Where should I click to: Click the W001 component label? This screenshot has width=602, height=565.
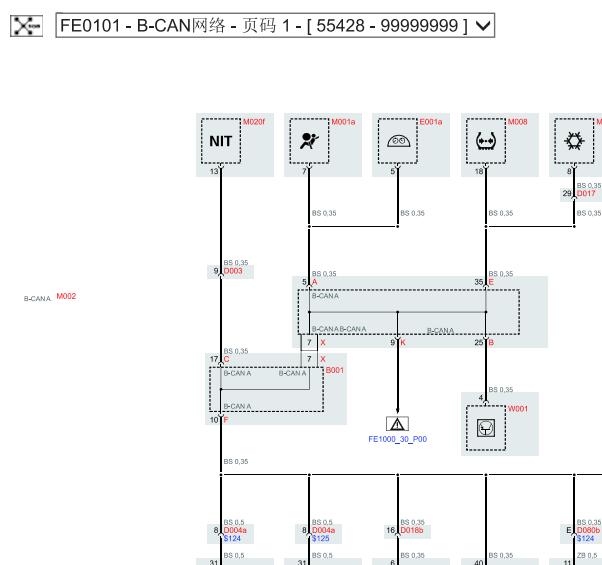[517, 408]
